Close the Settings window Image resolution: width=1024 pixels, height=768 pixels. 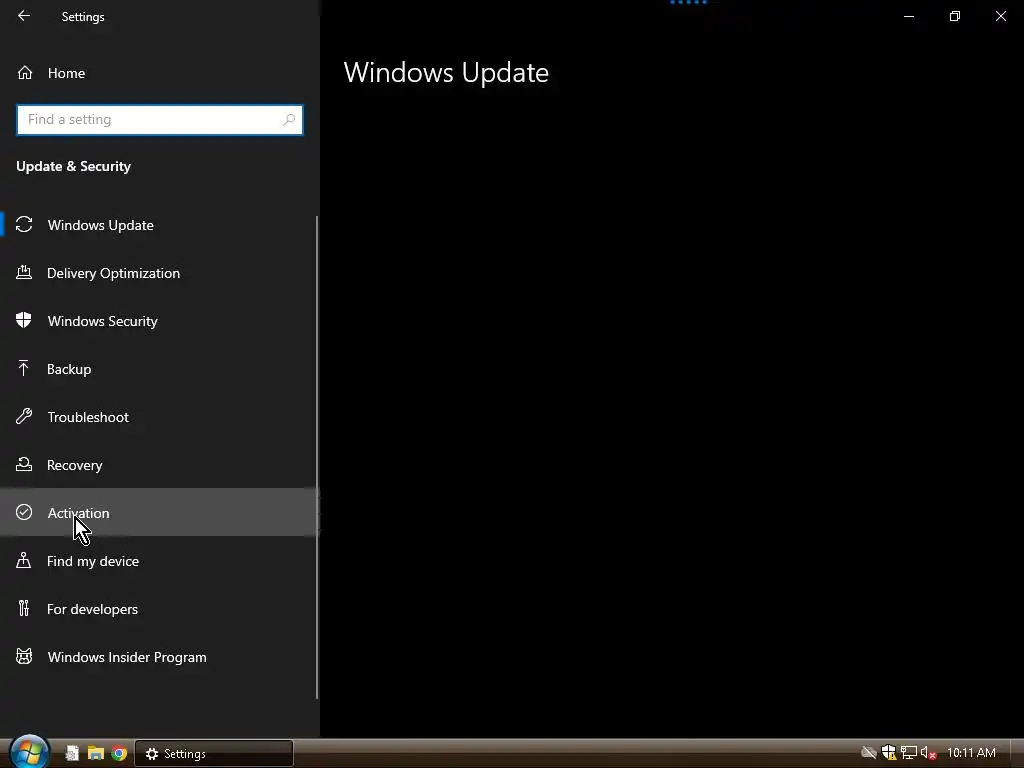(1000, 16)
